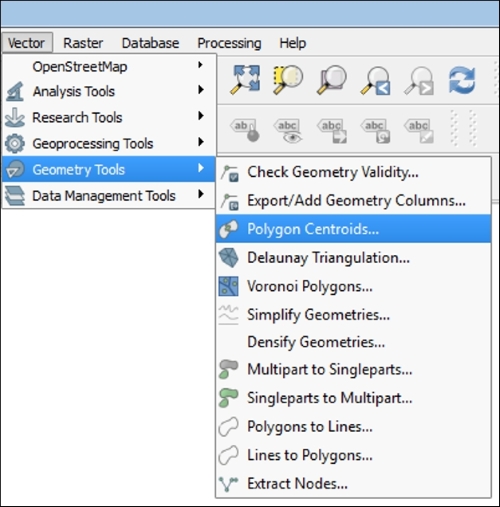The image size is (500, 507).
Task: Expand the OpenStreetMap submenu arrow
Action: point(200,65)
